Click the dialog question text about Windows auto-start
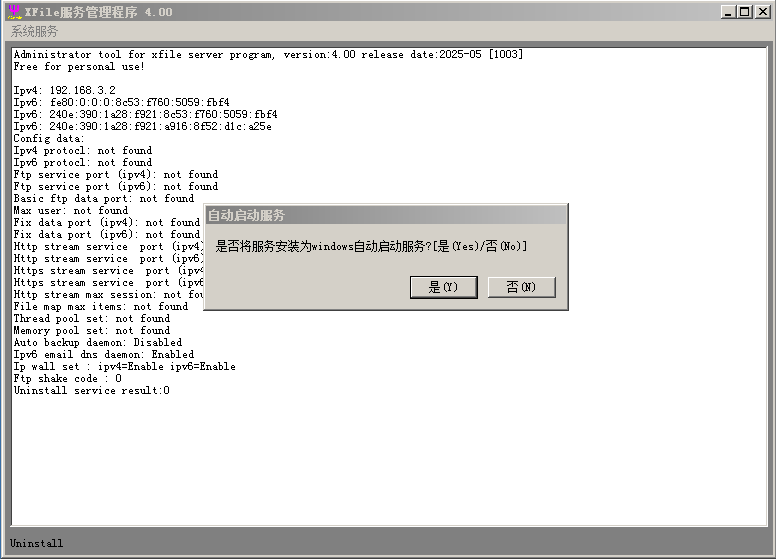Viewport: 776px width, 559px height. (x=371, y=246)
